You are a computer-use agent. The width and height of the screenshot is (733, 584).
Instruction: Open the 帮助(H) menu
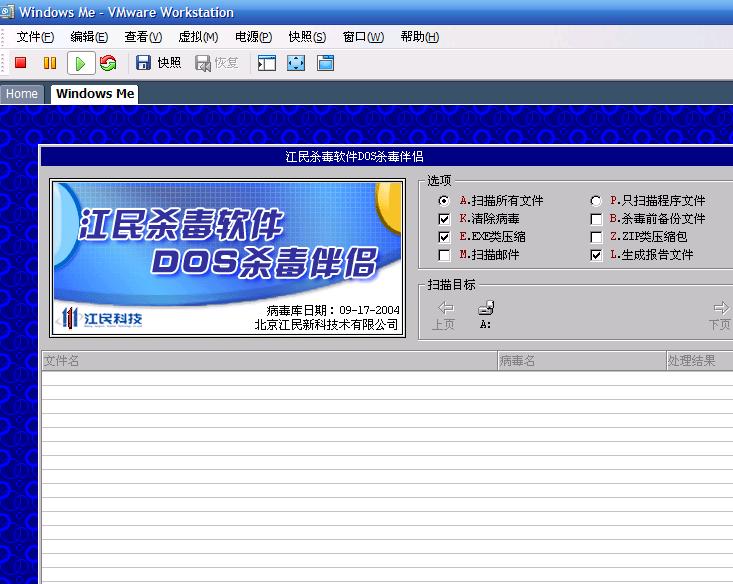click(x=420, y=36)
